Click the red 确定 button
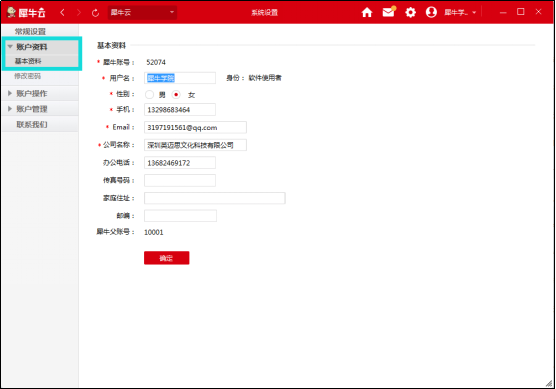This screenshot has width=556, height=389. (167, 258)
